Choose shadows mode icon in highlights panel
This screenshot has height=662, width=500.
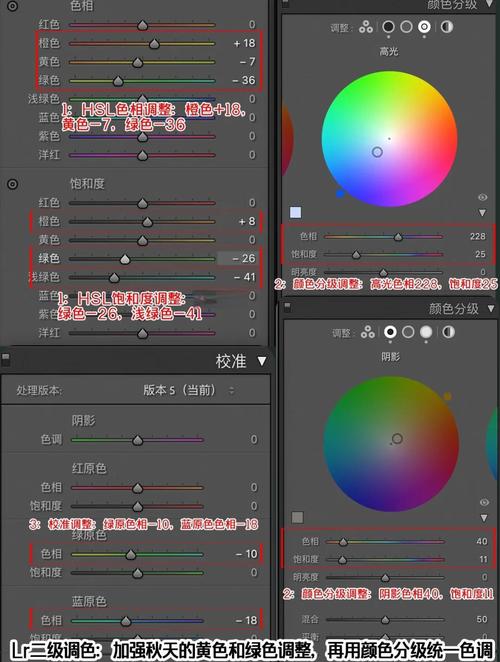click(389, 27)
